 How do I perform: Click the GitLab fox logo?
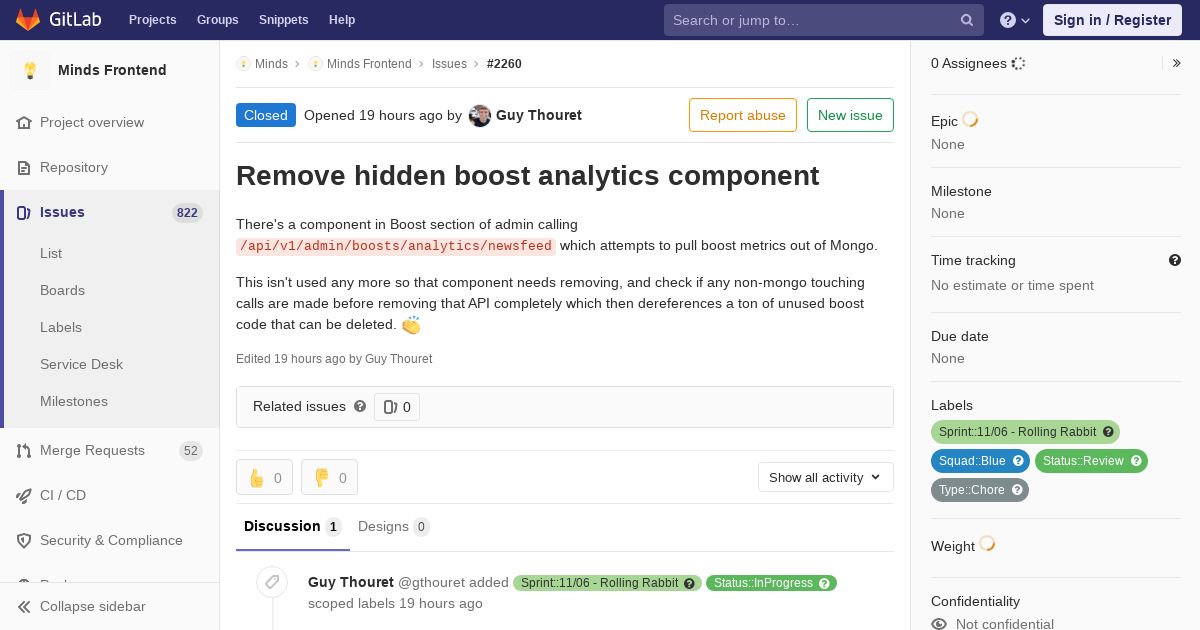[x=28, y=19]
